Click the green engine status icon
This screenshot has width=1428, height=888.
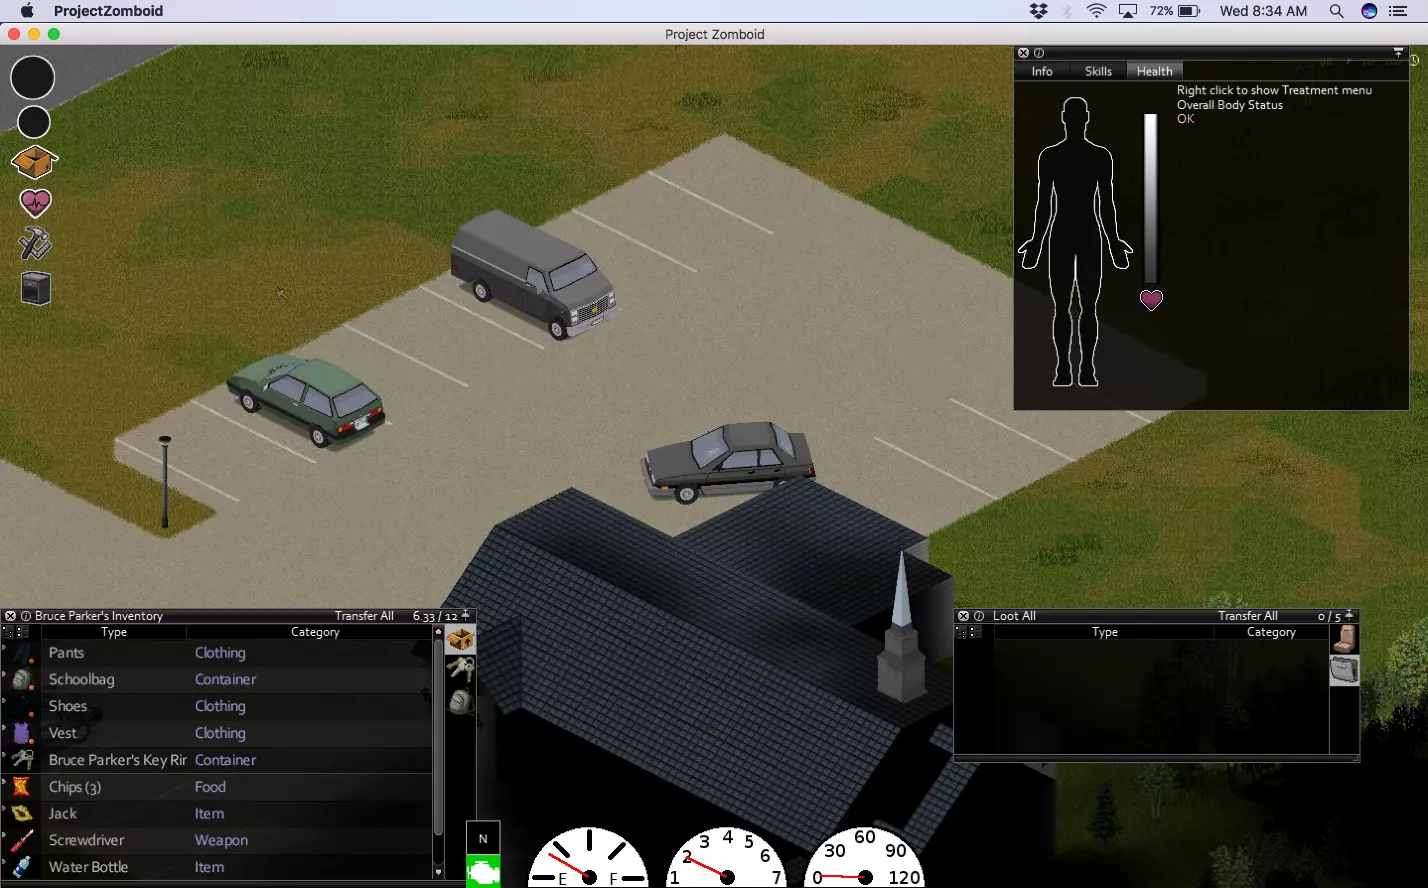click(483, 872)
